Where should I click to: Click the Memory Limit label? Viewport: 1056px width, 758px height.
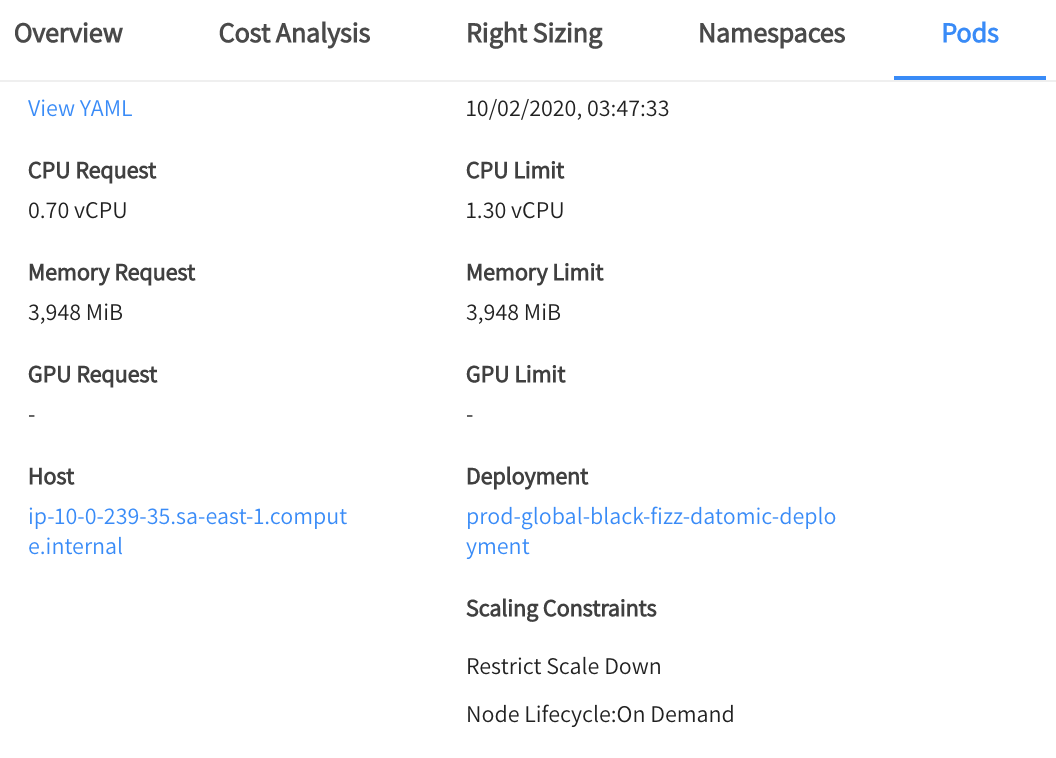(535, 273)
